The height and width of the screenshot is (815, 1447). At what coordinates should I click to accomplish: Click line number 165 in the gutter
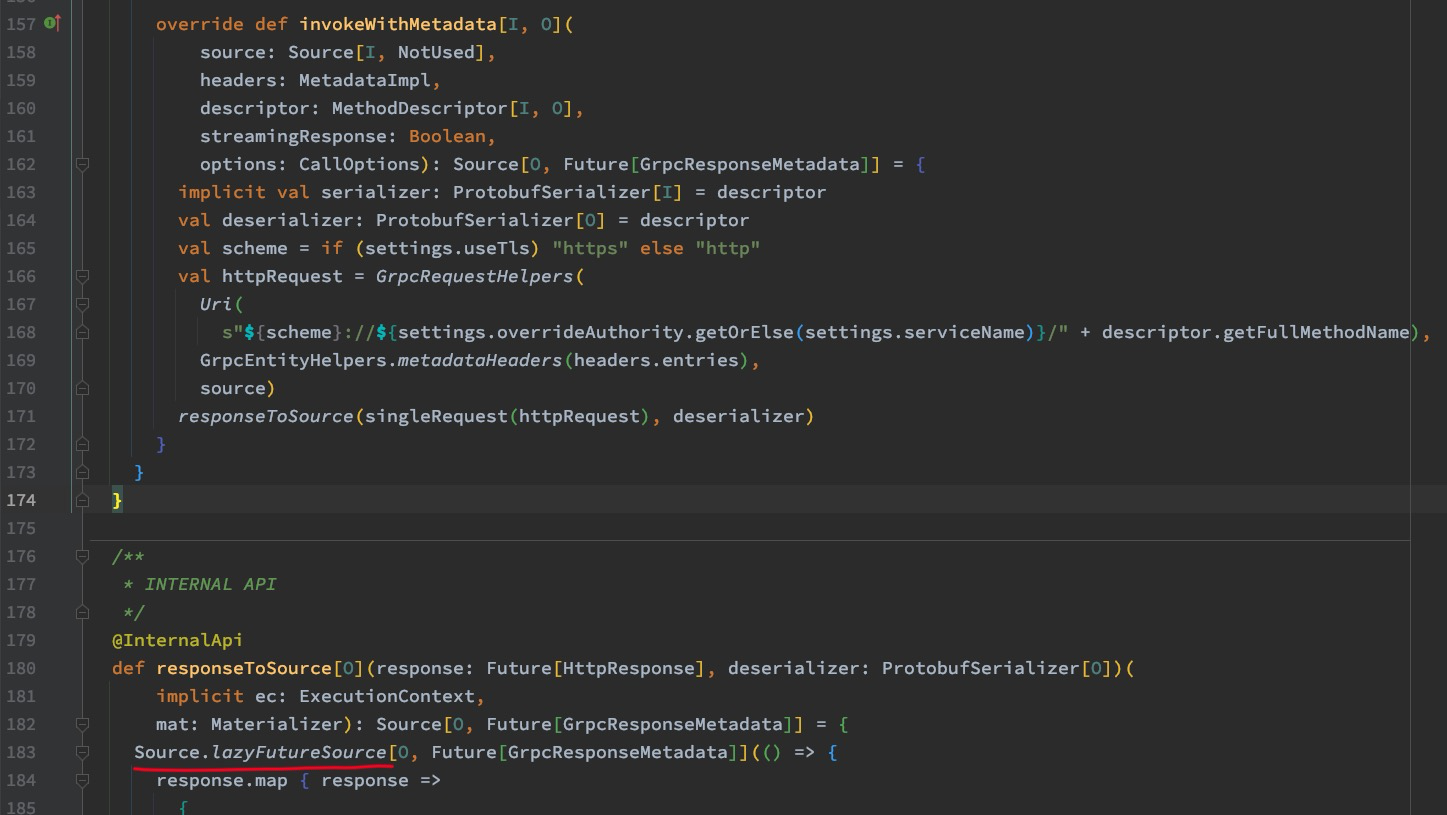[x=21, y=248]
